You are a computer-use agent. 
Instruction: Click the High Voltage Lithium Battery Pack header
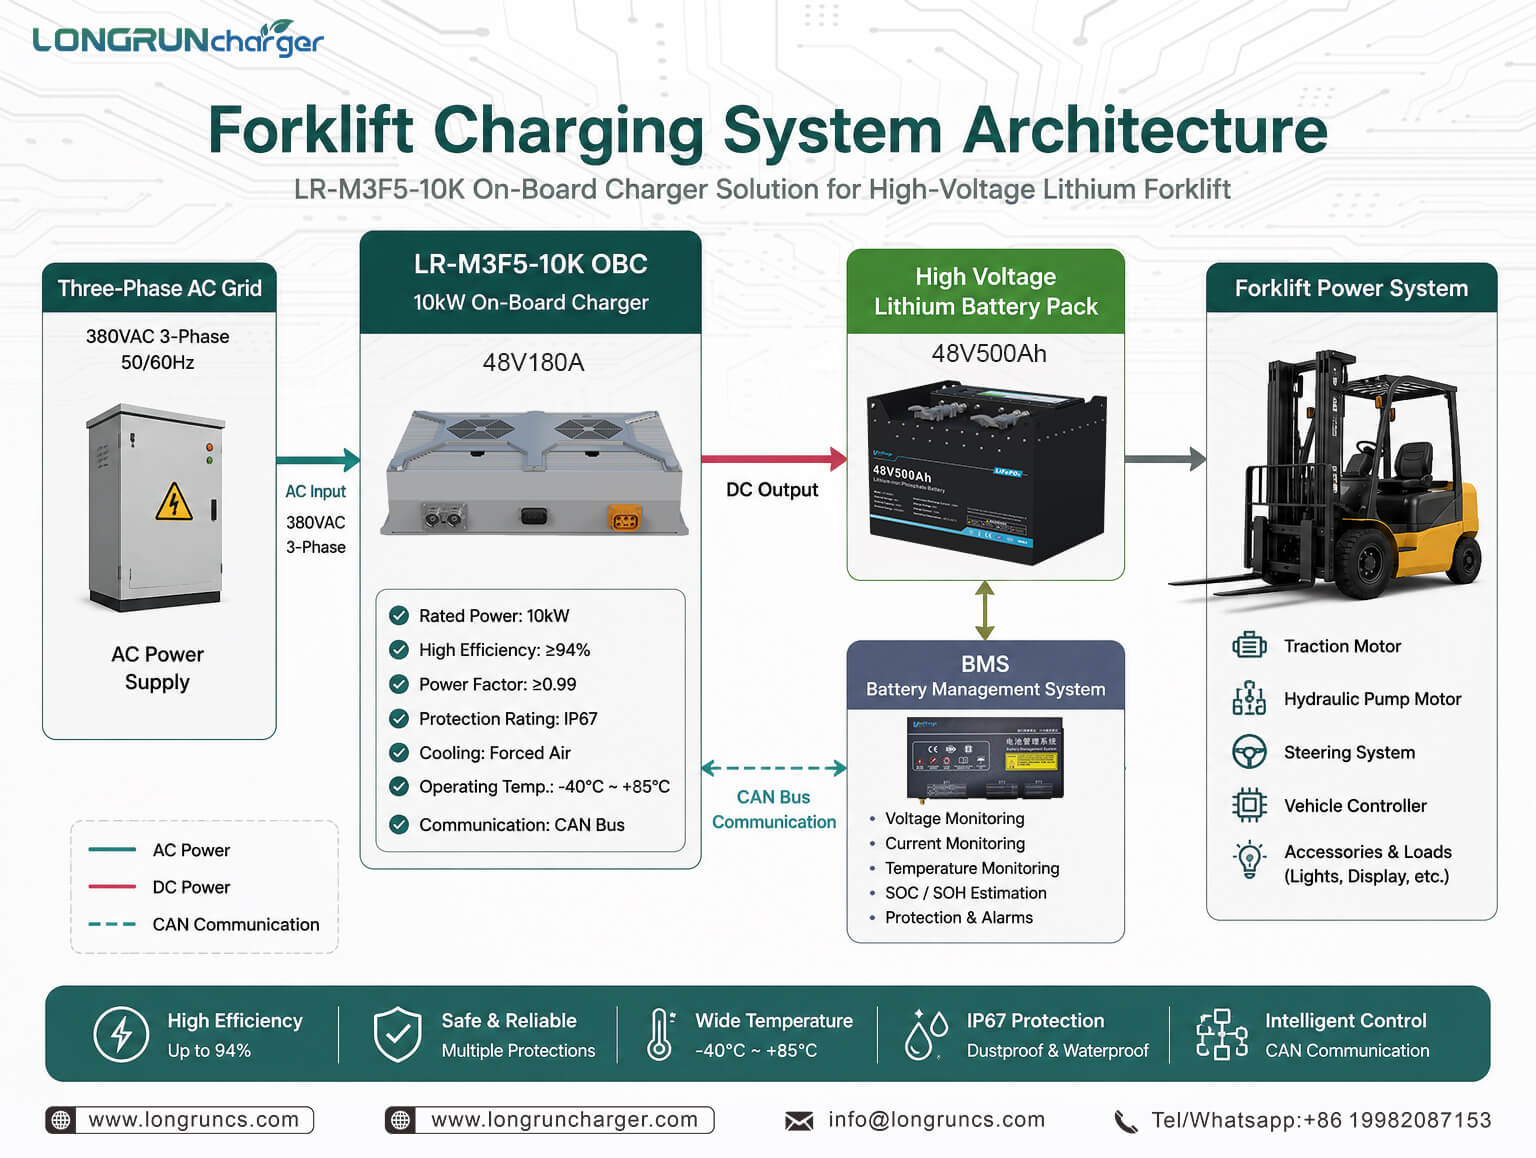coord(986,291)
